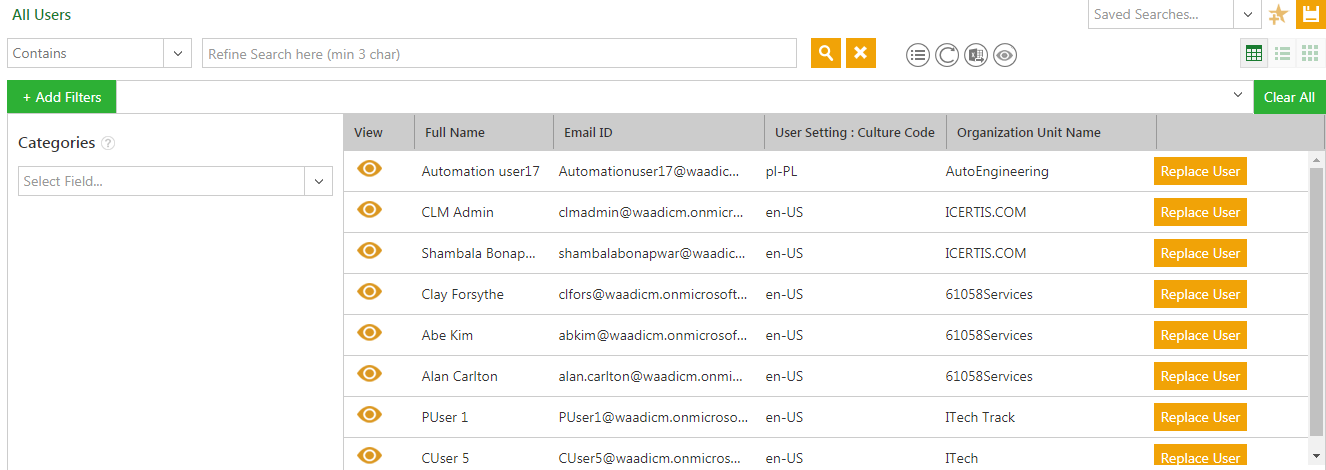1326x470 pixels.
Task: Export the user list to Excel
Action: coord(976,56)
